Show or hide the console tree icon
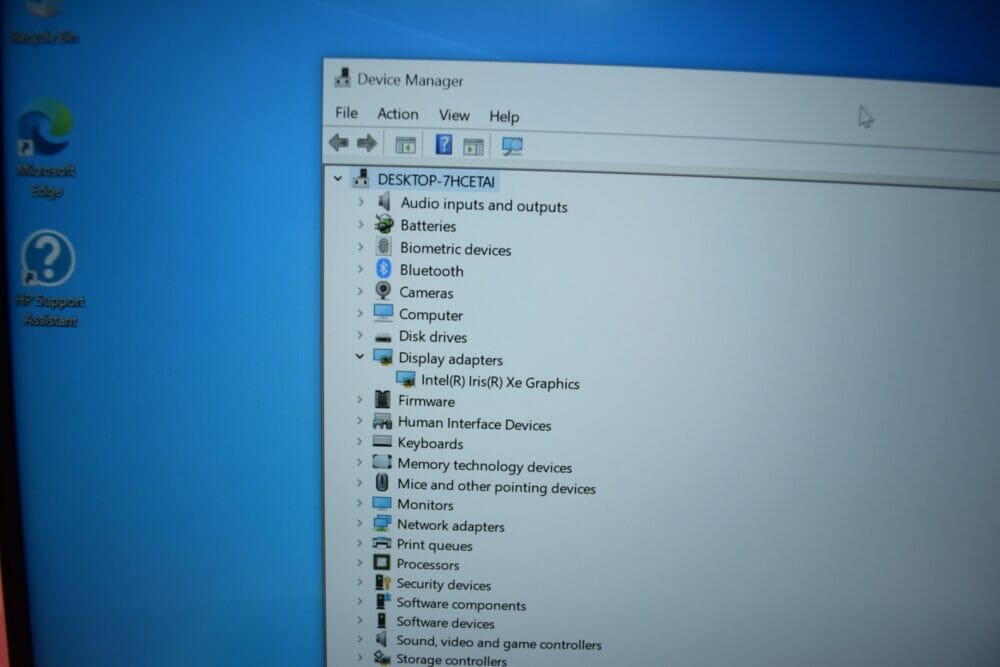The height and width of the screenshot is (667, 1000). (x=405, y=145)
